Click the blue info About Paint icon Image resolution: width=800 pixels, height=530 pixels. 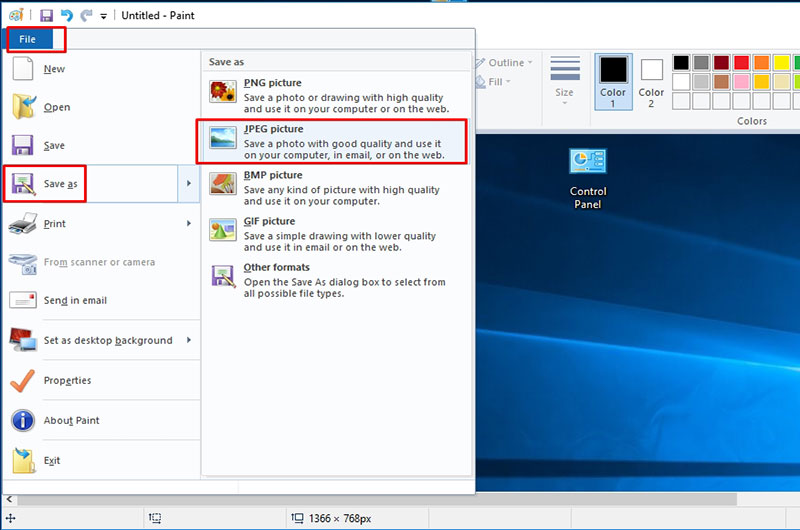(23, 421)
